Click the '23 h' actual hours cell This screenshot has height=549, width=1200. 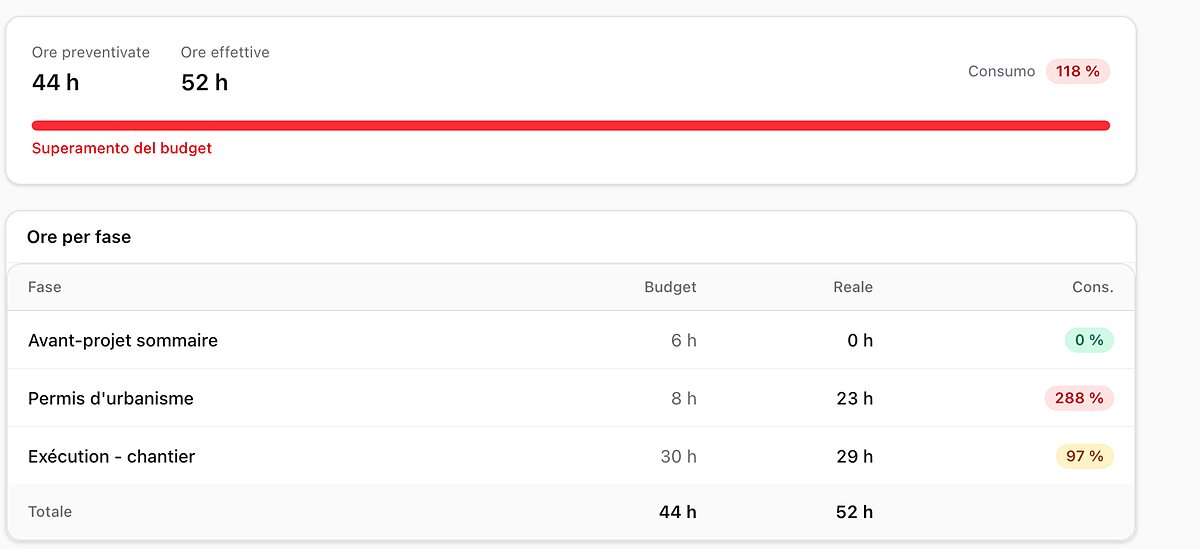click(855, 398)
